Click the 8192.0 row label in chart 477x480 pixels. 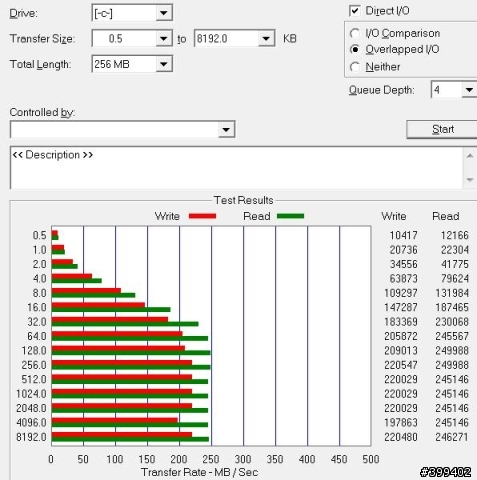[31, 437]
